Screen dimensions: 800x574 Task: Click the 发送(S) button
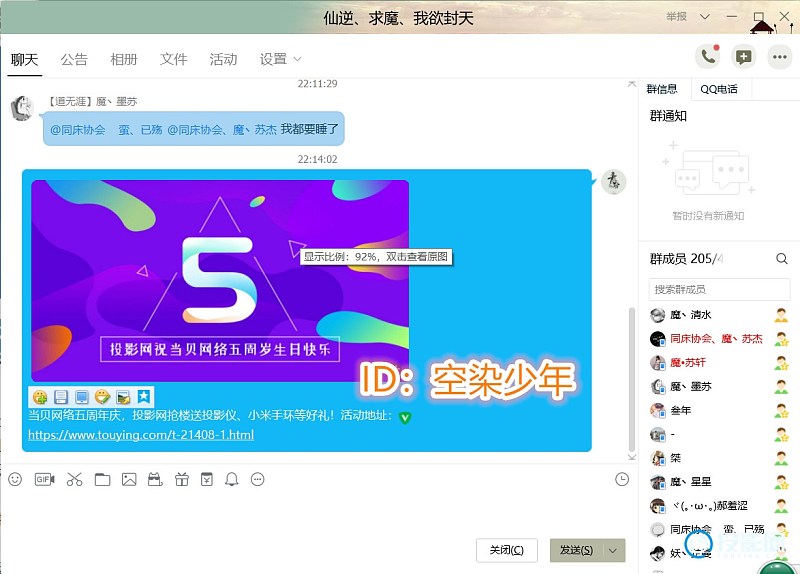(577, 551)
